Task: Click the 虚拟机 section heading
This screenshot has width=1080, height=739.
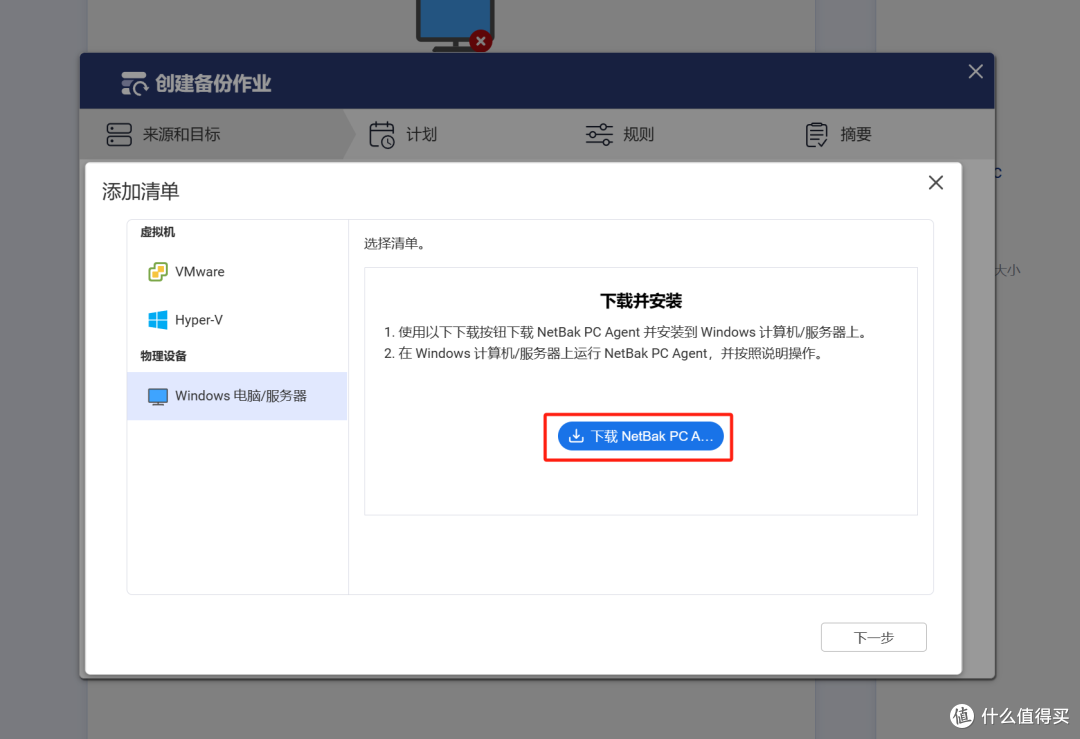Action: pyautogui.click(x=158, y=232)
